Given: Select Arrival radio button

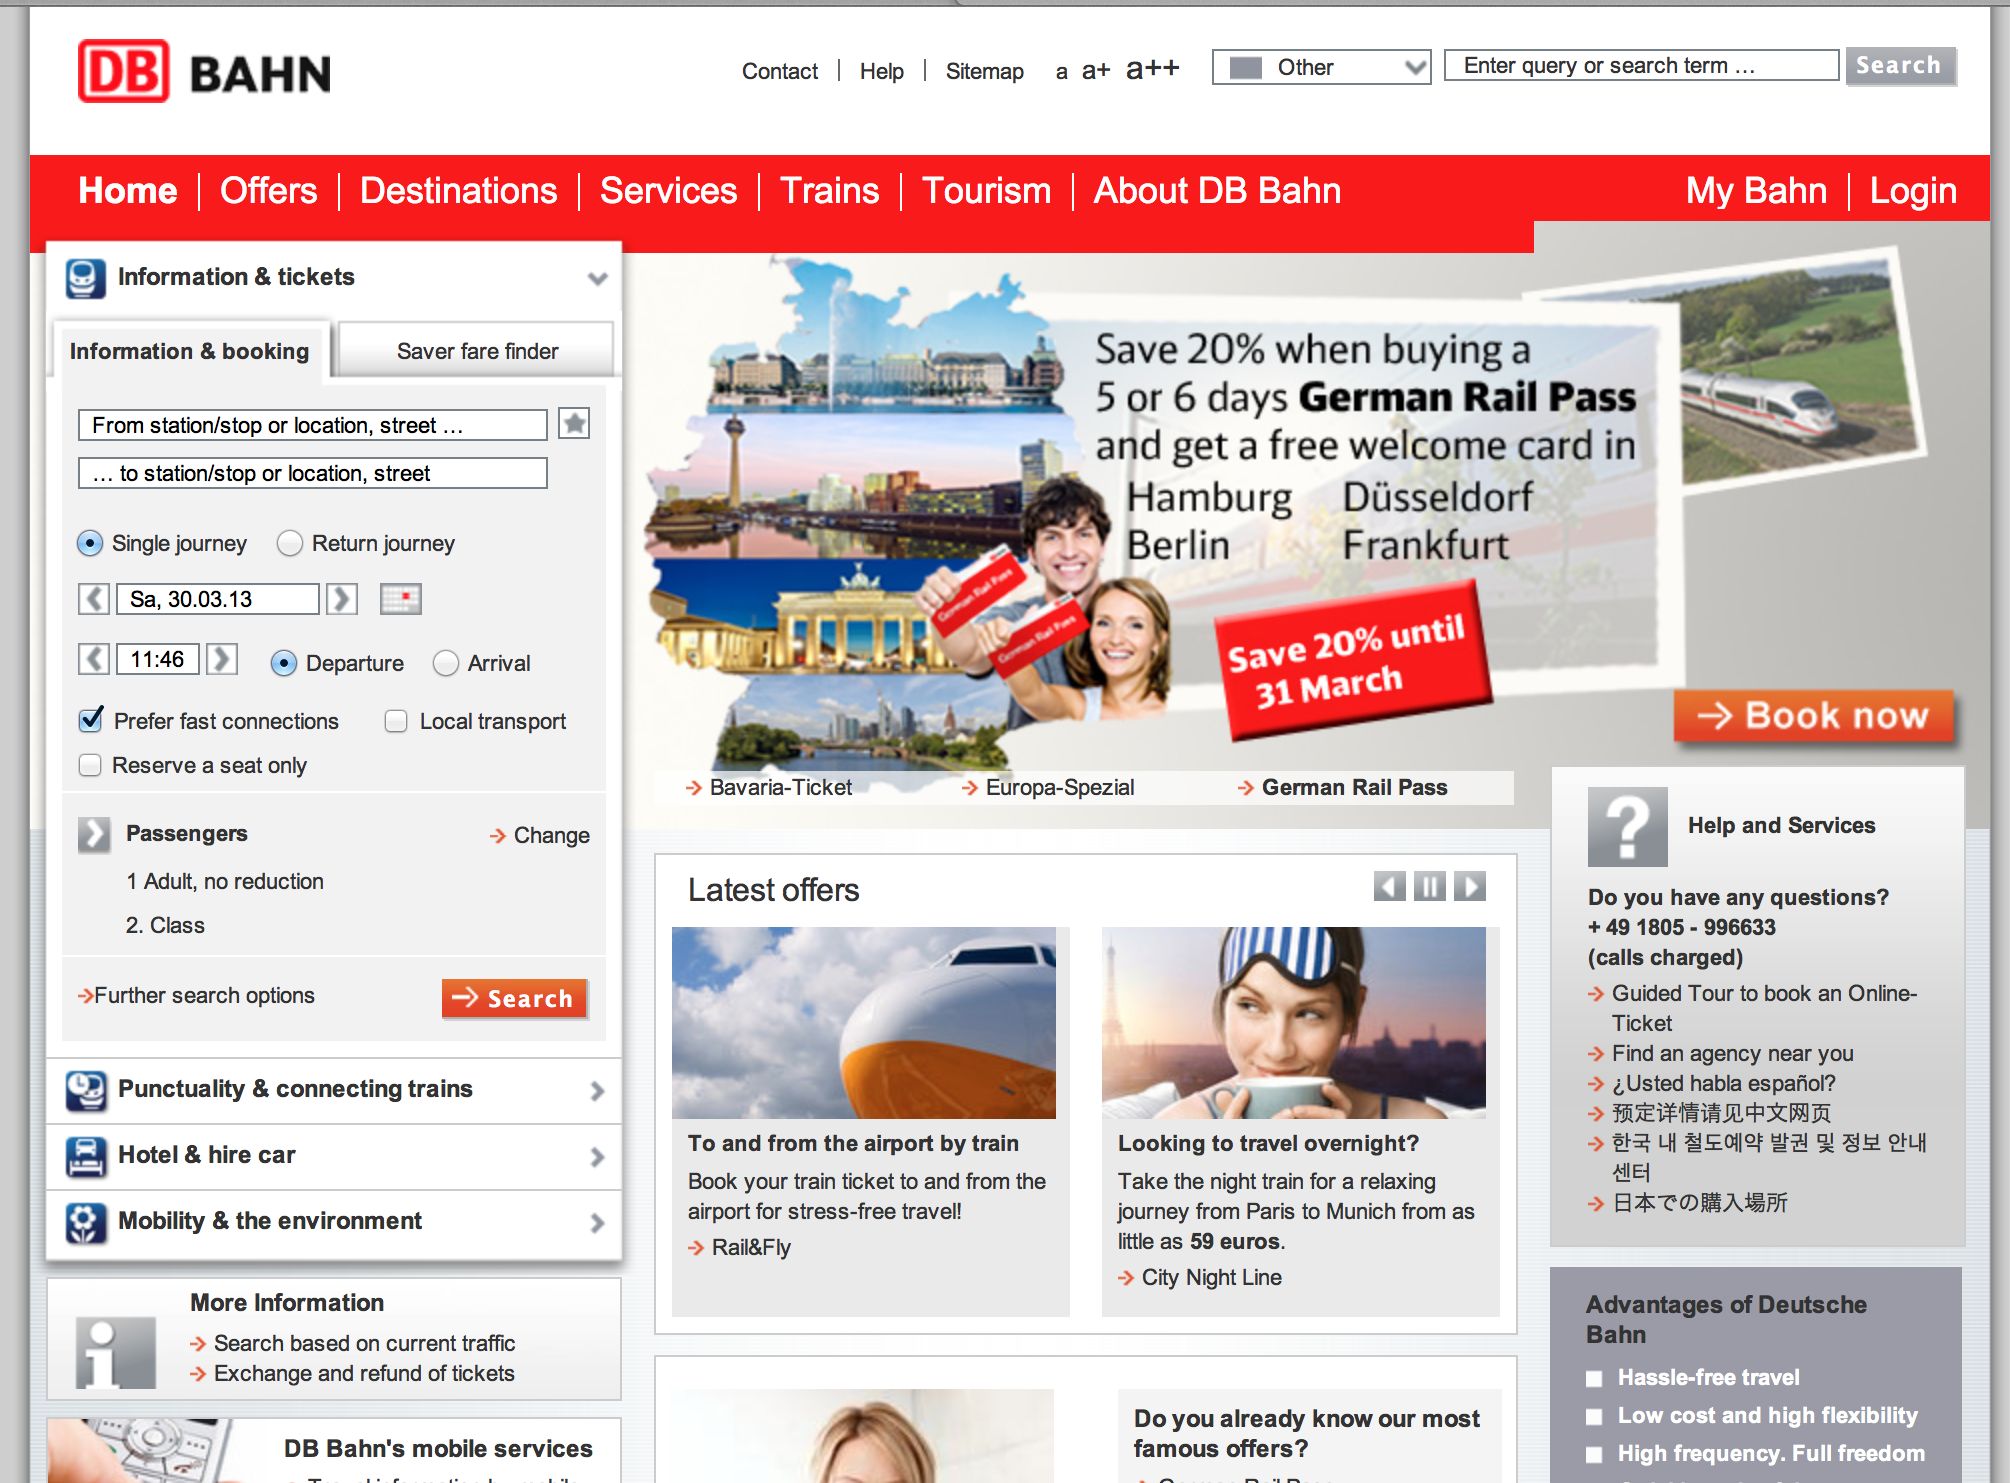Looking at the screenshot, I should tap(446, 663).
